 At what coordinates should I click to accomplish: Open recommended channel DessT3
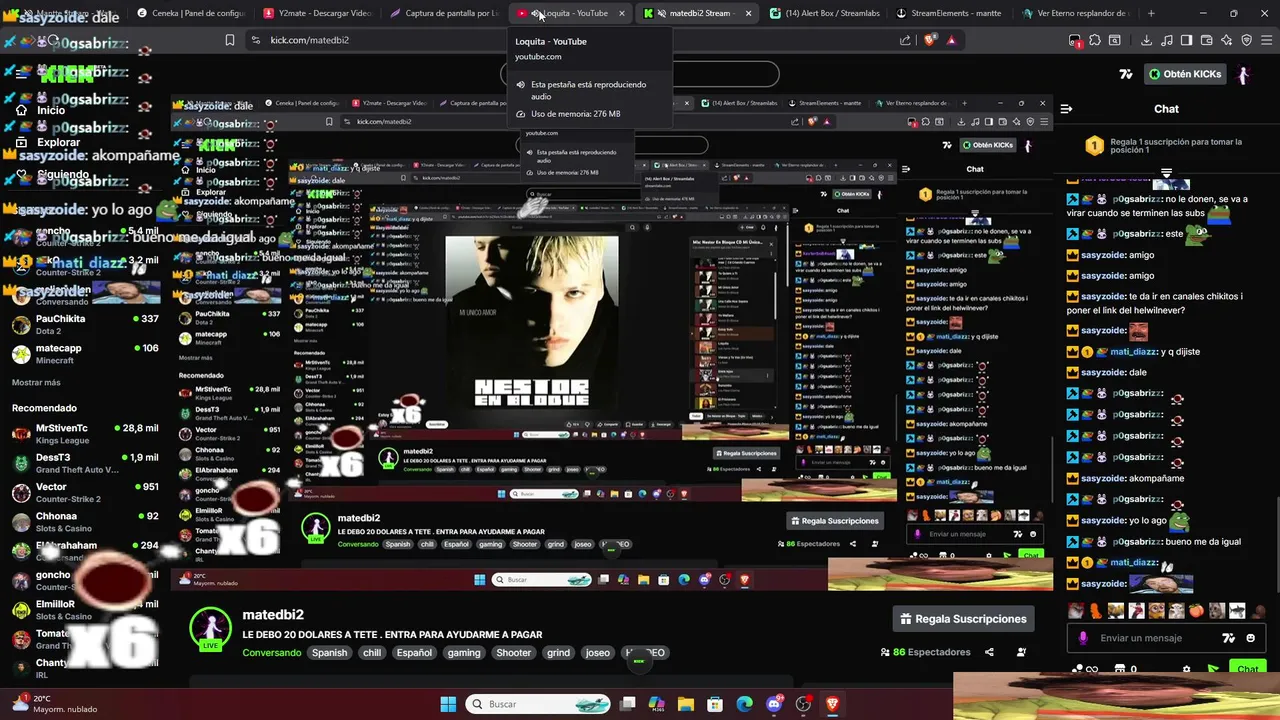pyautogui.click(x=85, y=463)
